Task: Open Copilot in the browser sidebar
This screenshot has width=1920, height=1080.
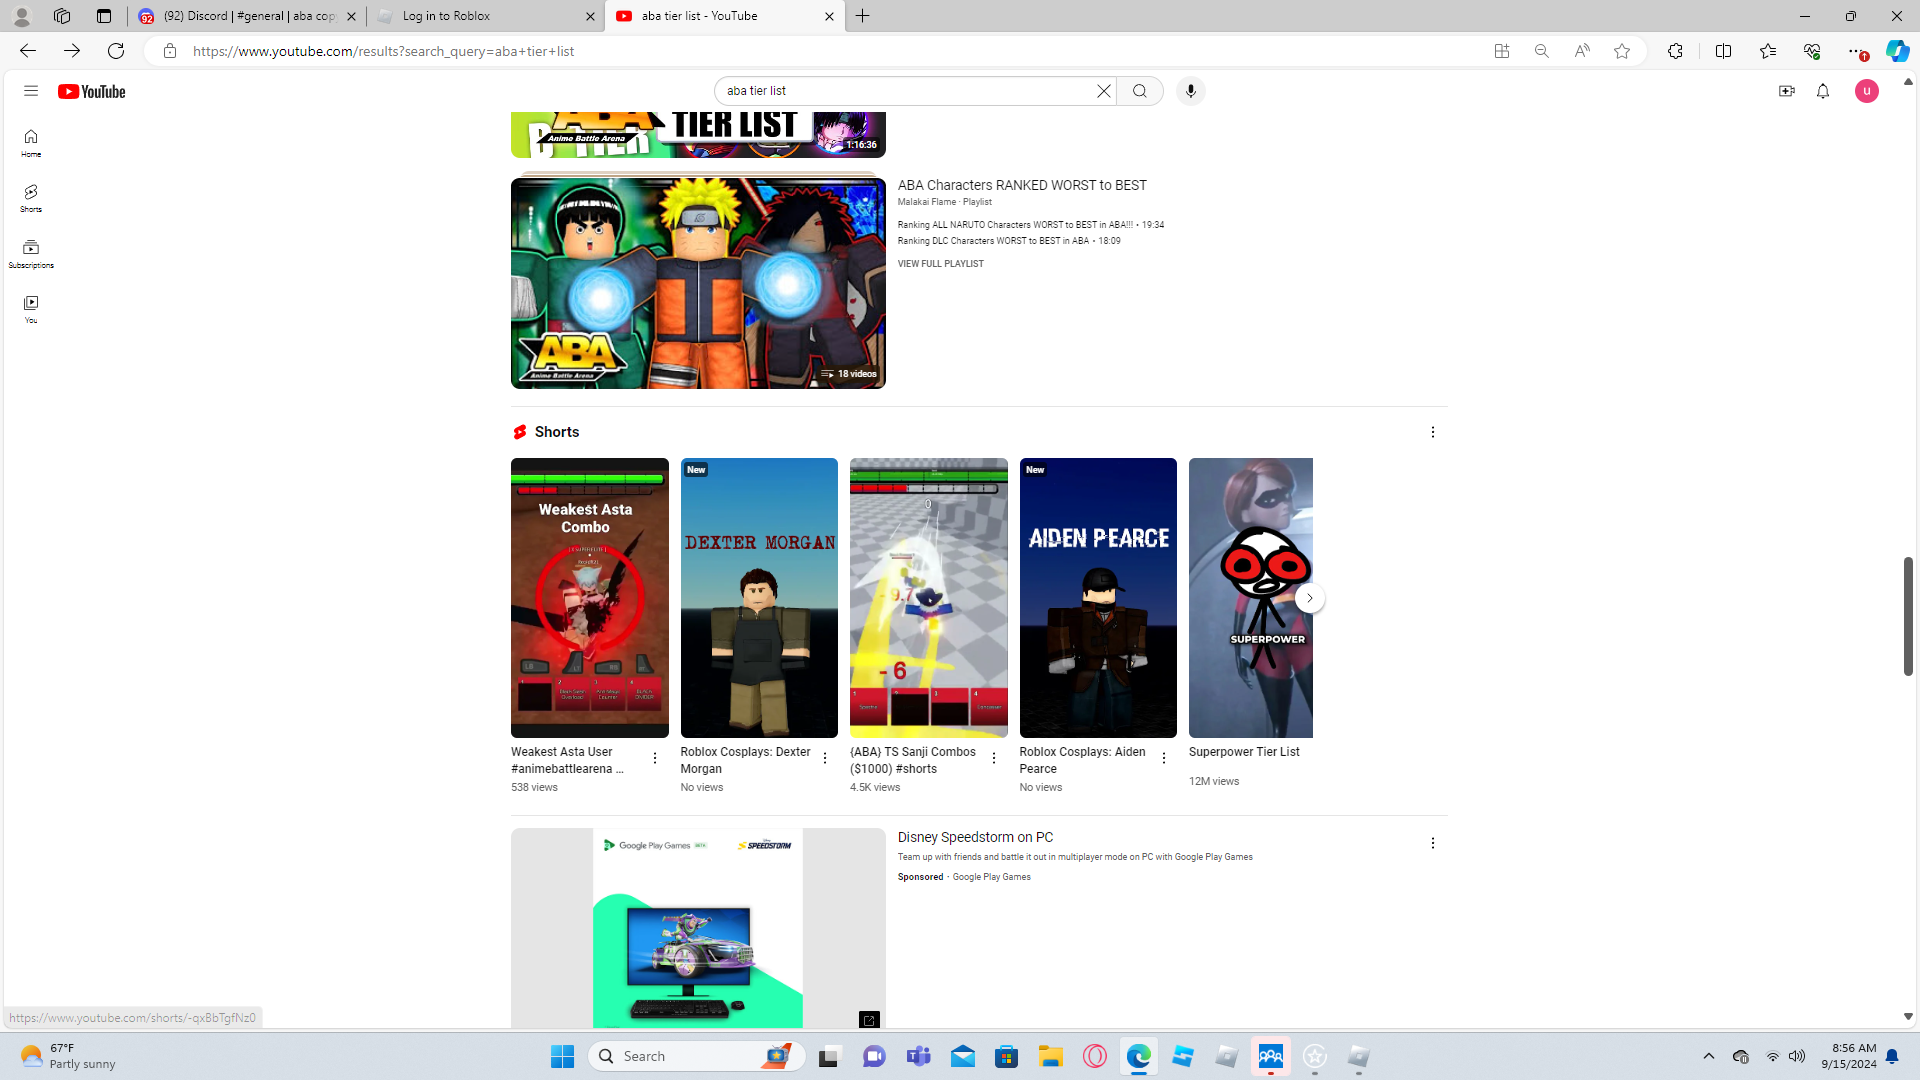Action: pos(1897,51)
